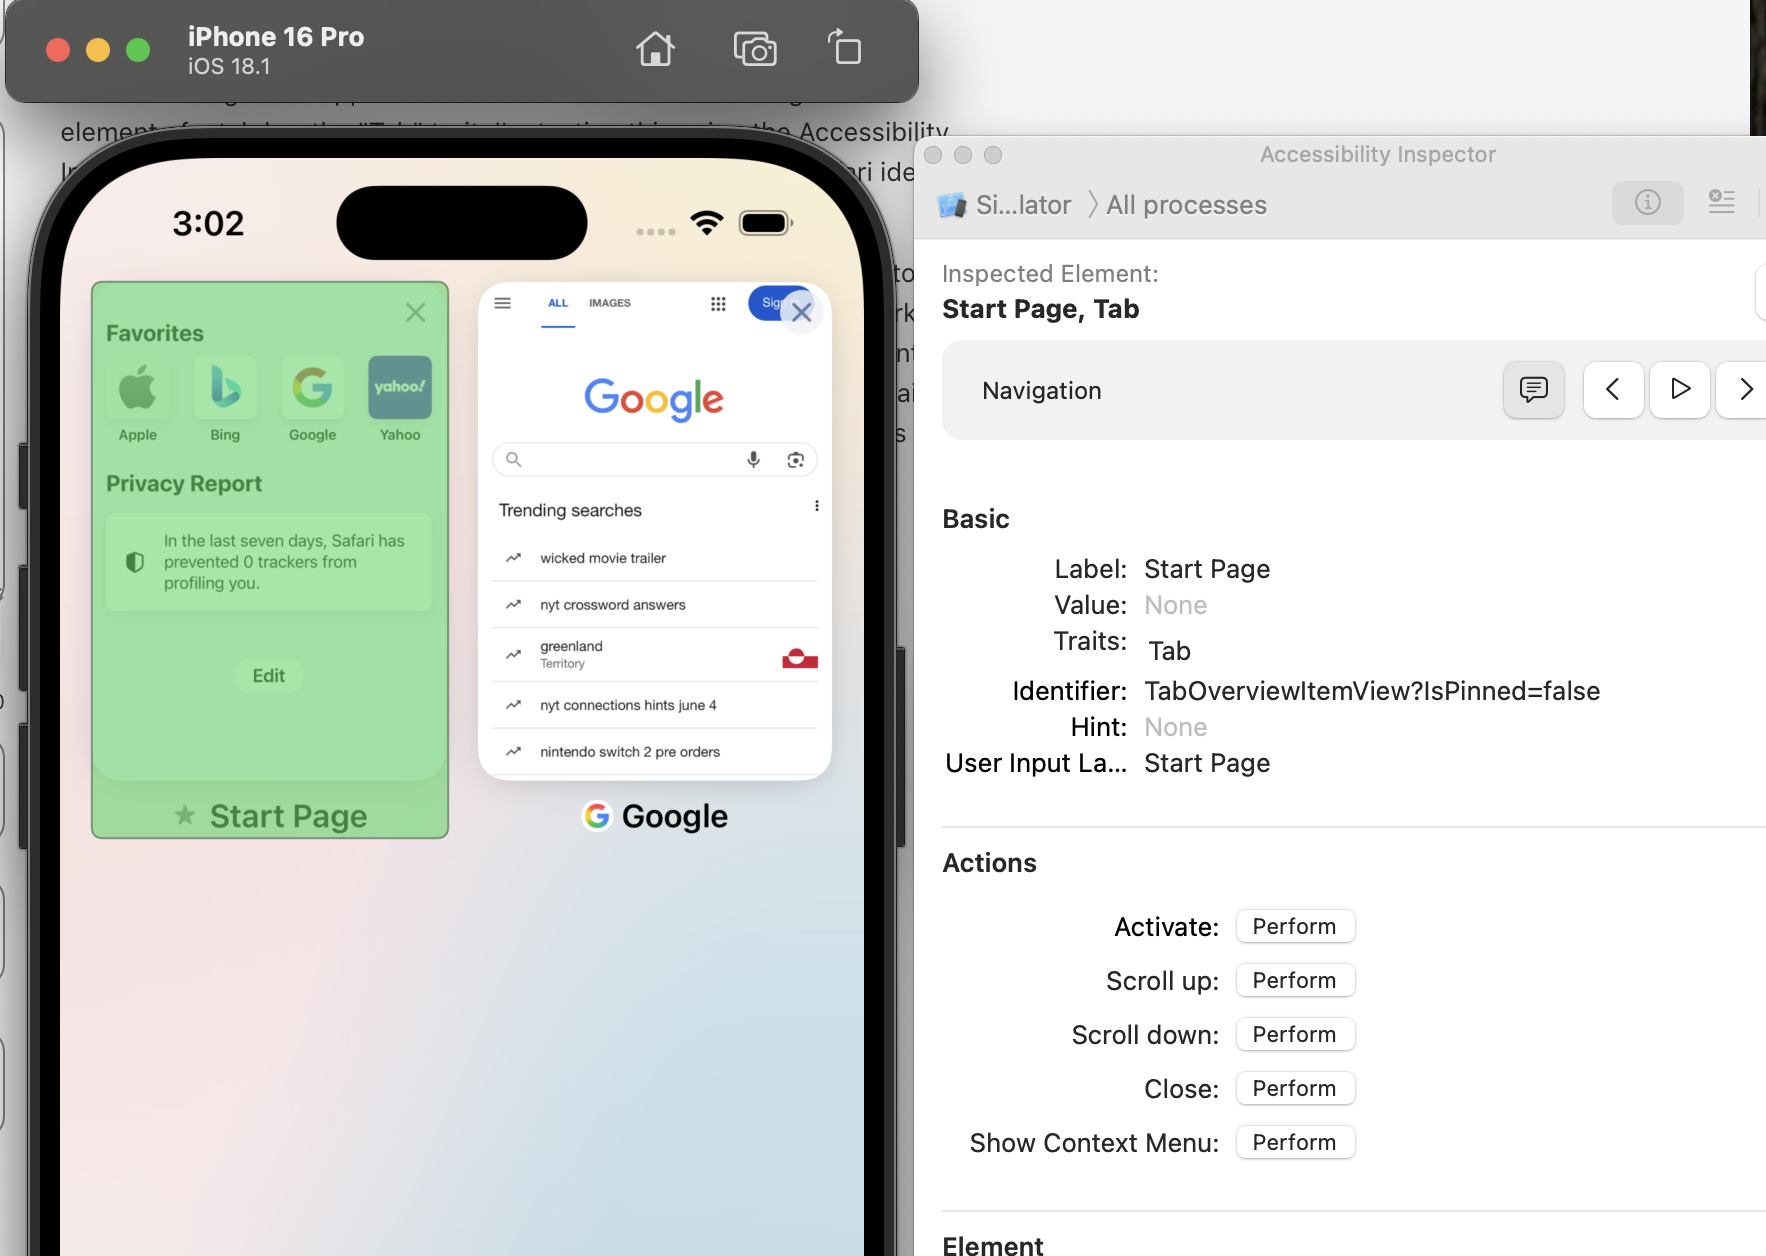The width and height of the screenshot is (1766, 1256).
Task: Click the Simulator window red close button
Action: (x=58, y=50)
